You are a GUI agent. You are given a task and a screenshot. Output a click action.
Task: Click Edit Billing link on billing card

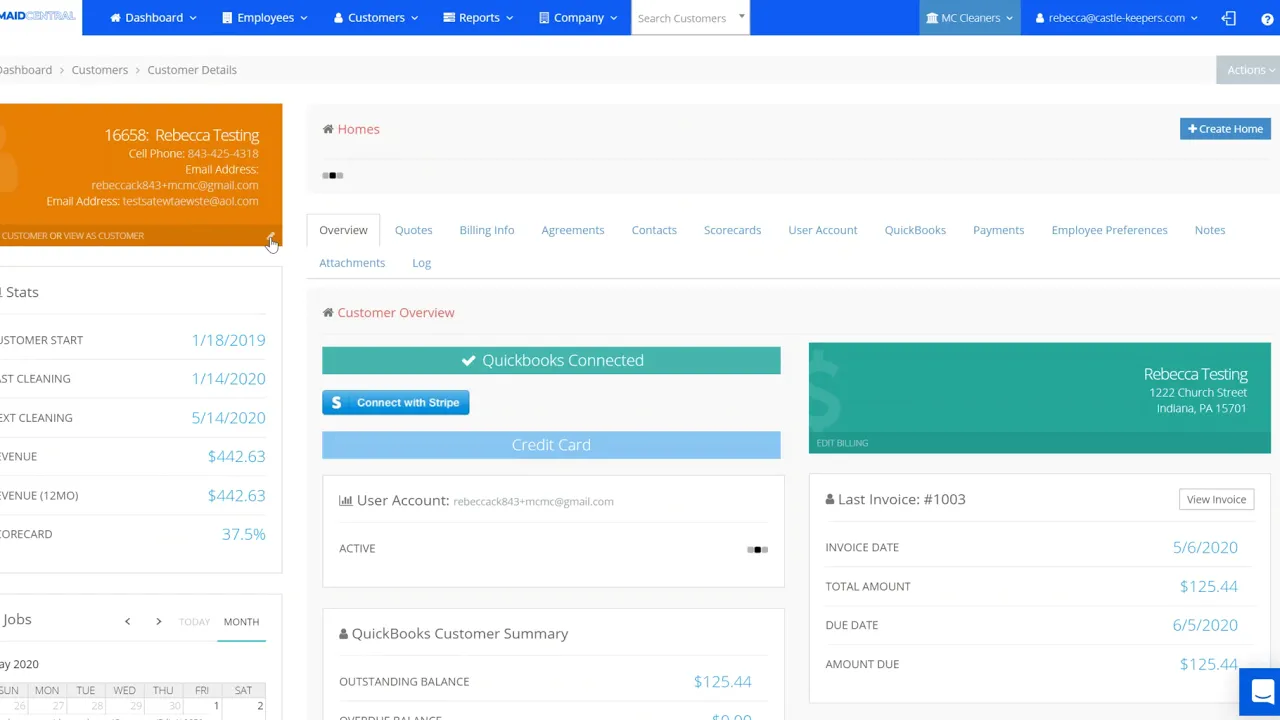point(842,443)
